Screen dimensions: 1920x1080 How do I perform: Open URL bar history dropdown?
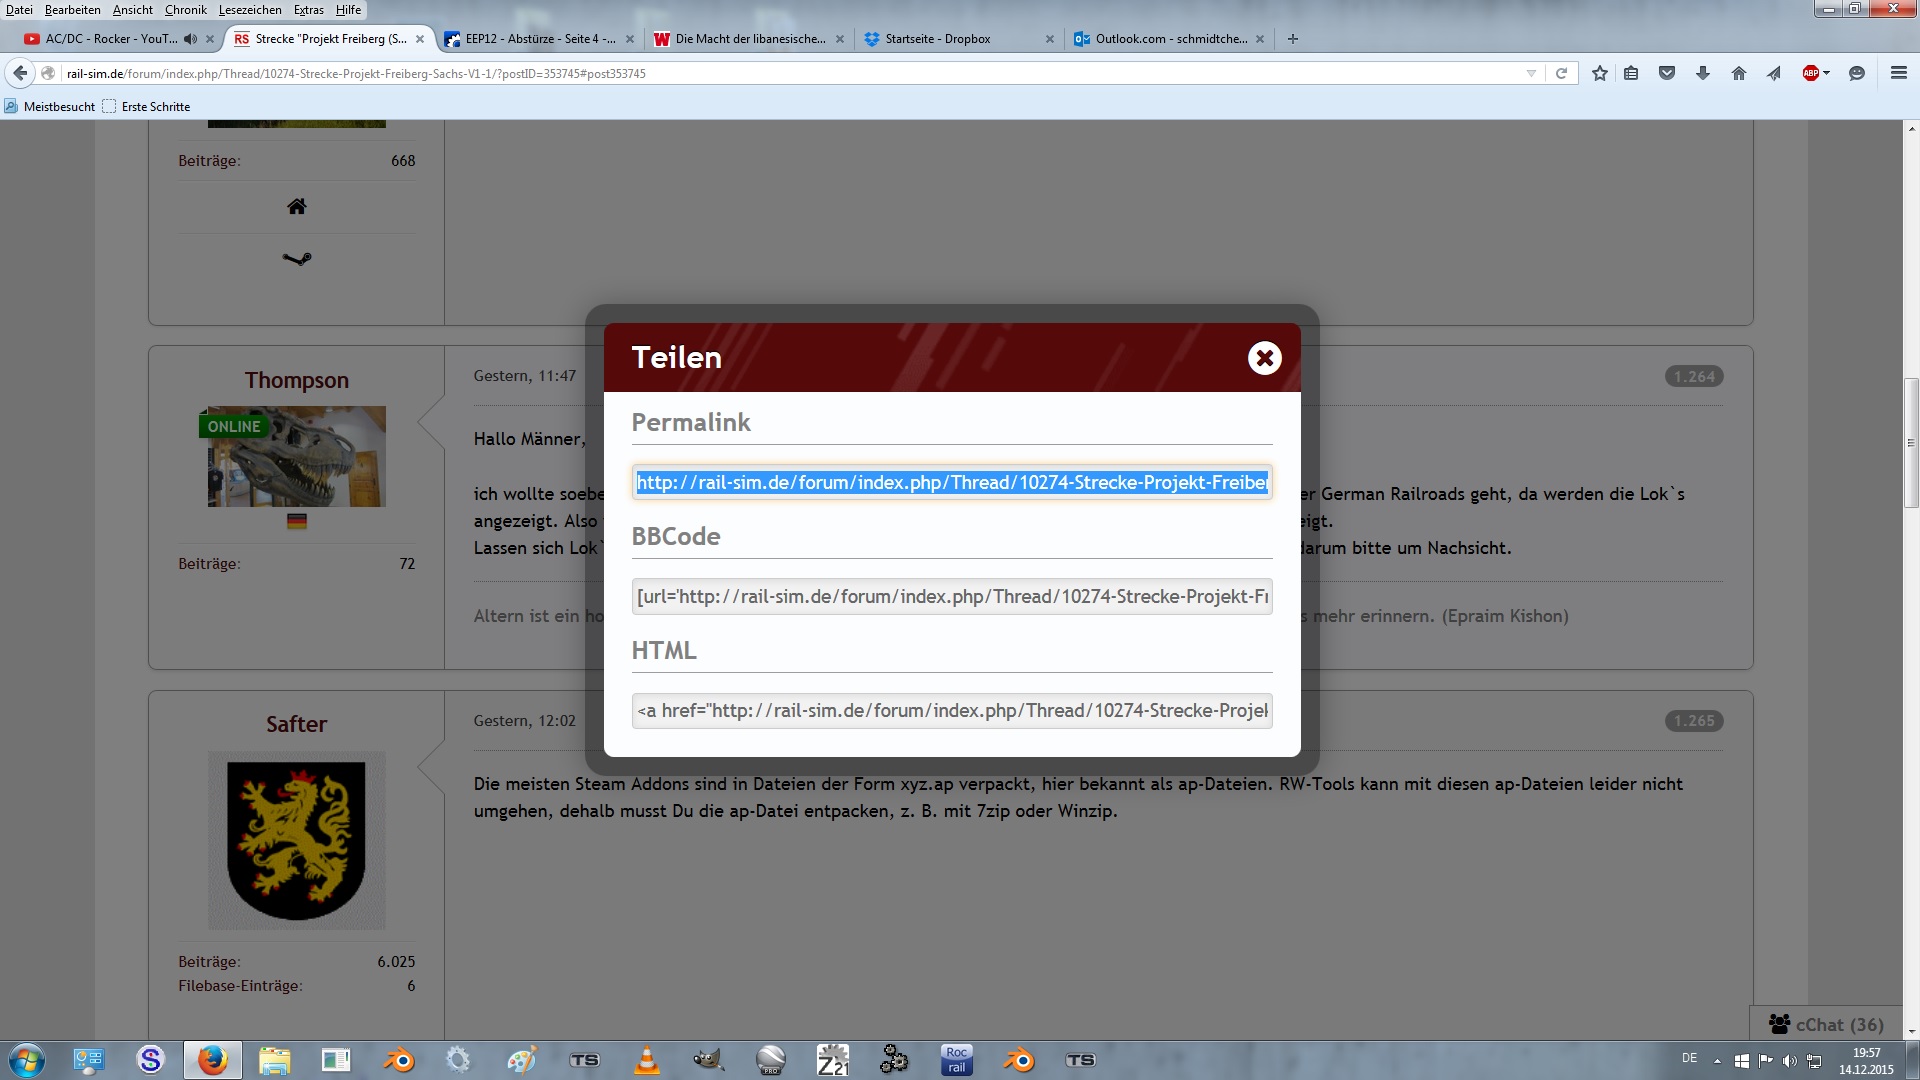tap(1531, 73)
